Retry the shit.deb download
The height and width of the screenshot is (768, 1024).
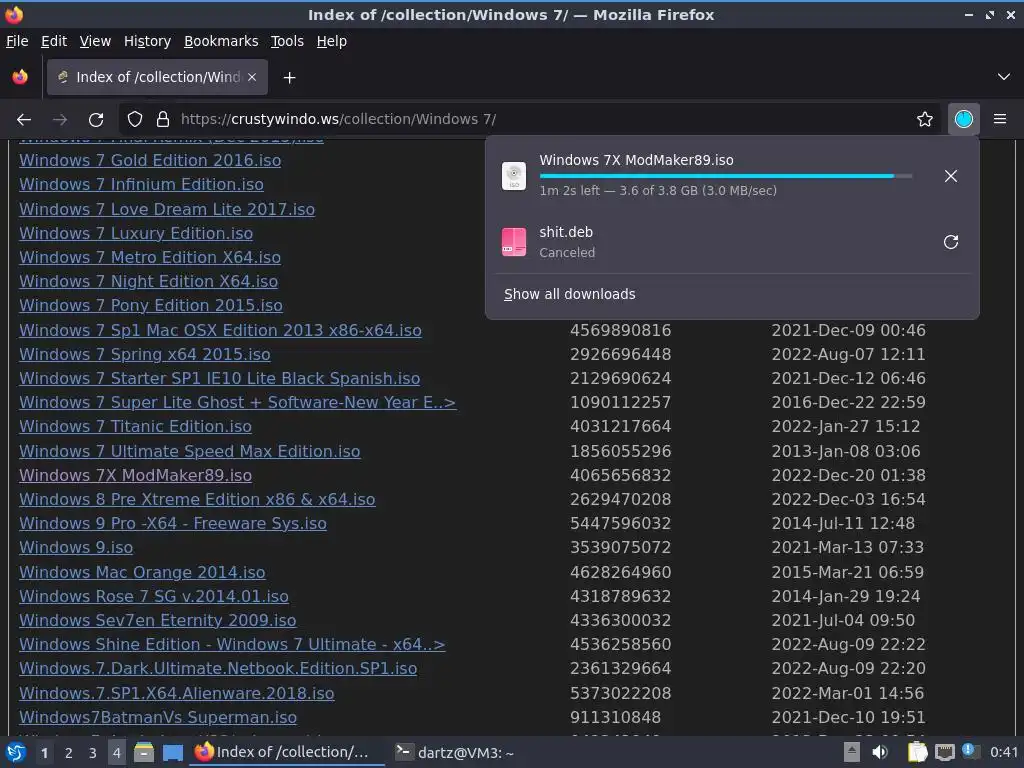click(x=951, y=242)
